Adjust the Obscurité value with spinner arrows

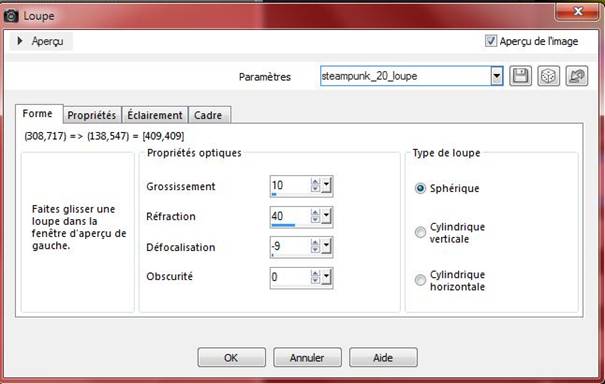tap(315, 277)
